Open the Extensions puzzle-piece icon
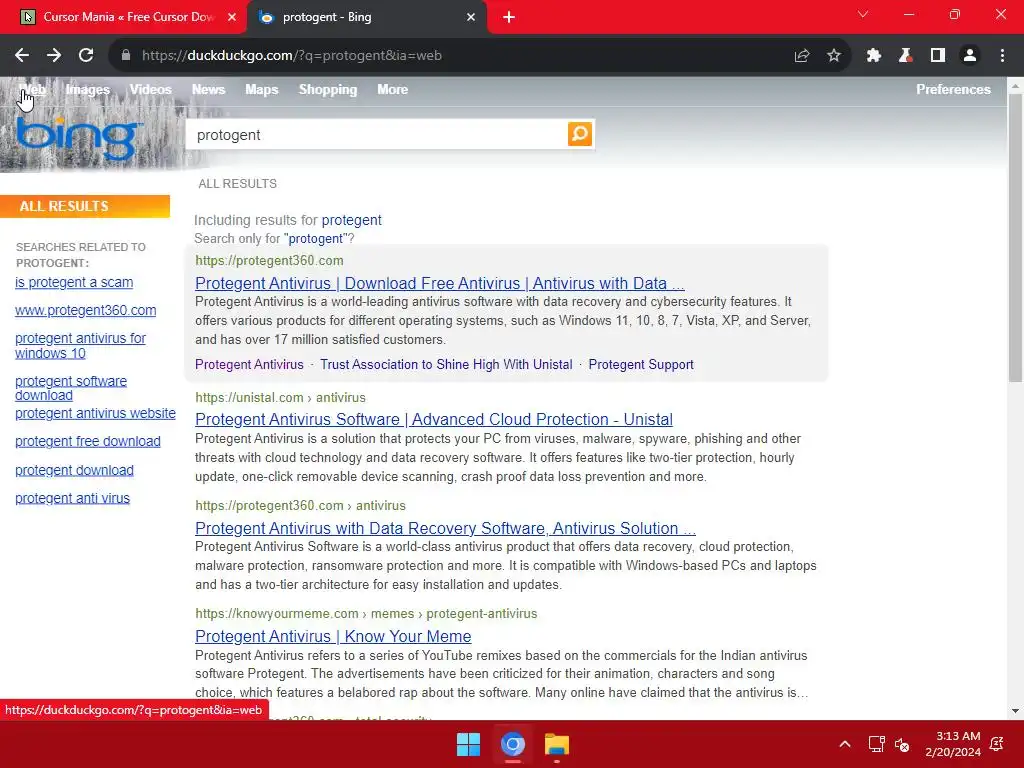The height and width of the screenshot is (768, 1024). coord(874,56)
